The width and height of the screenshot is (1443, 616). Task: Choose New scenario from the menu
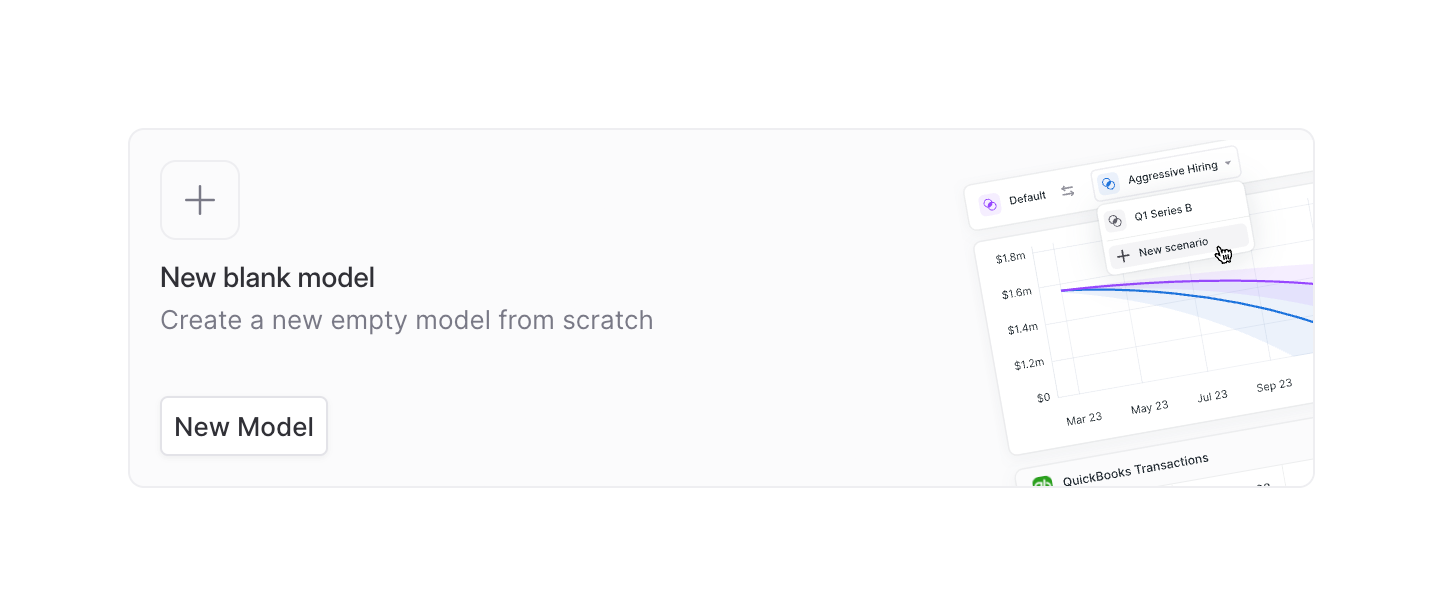(1172, 246)
